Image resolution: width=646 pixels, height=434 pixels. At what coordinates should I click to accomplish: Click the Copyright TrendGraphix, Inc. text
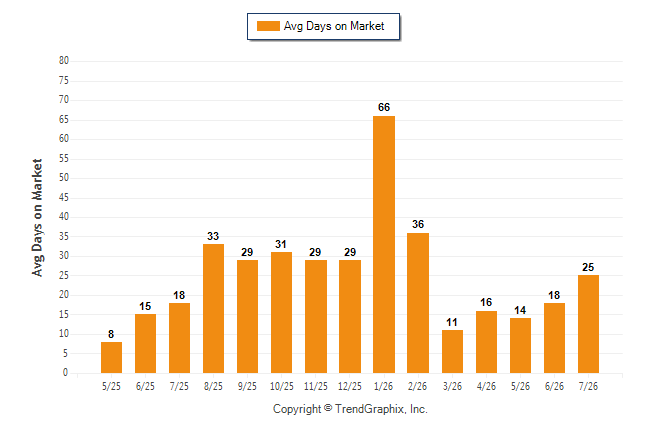350,409
